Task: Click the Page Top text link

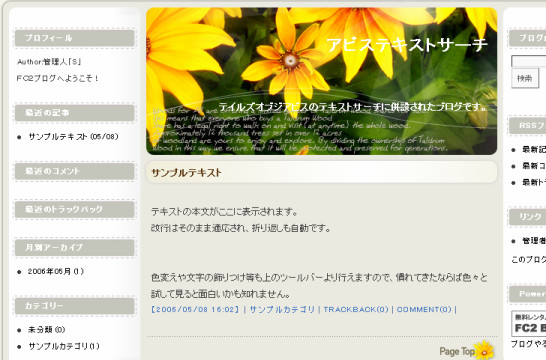Action: click(457, 351)
